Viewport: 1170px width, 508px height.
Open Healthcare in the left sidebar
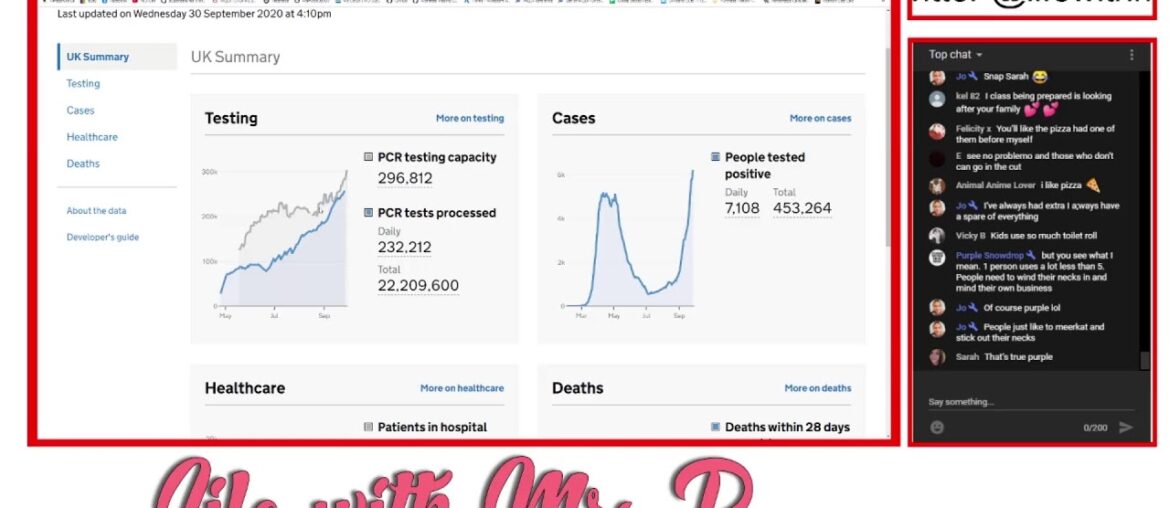pos(92,137)
